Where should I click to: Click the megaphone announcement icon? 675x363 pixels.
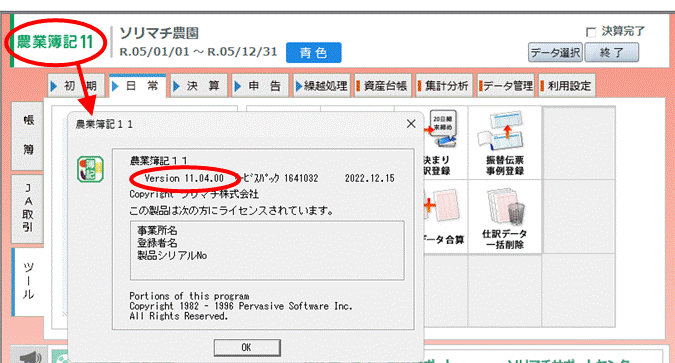click(x=30, y=357)
